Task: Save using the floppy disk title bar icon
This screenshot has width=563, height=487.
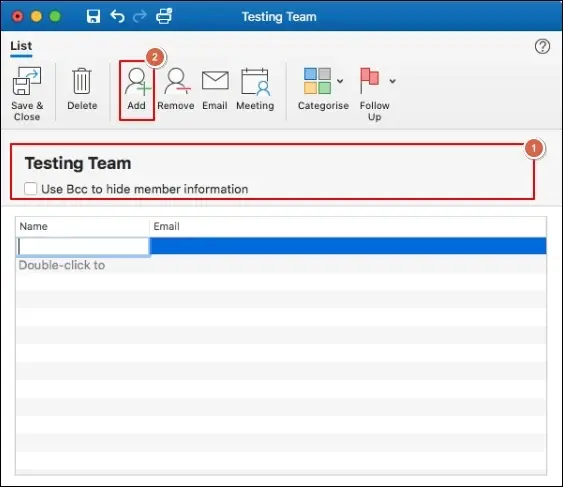Action: 93,16
